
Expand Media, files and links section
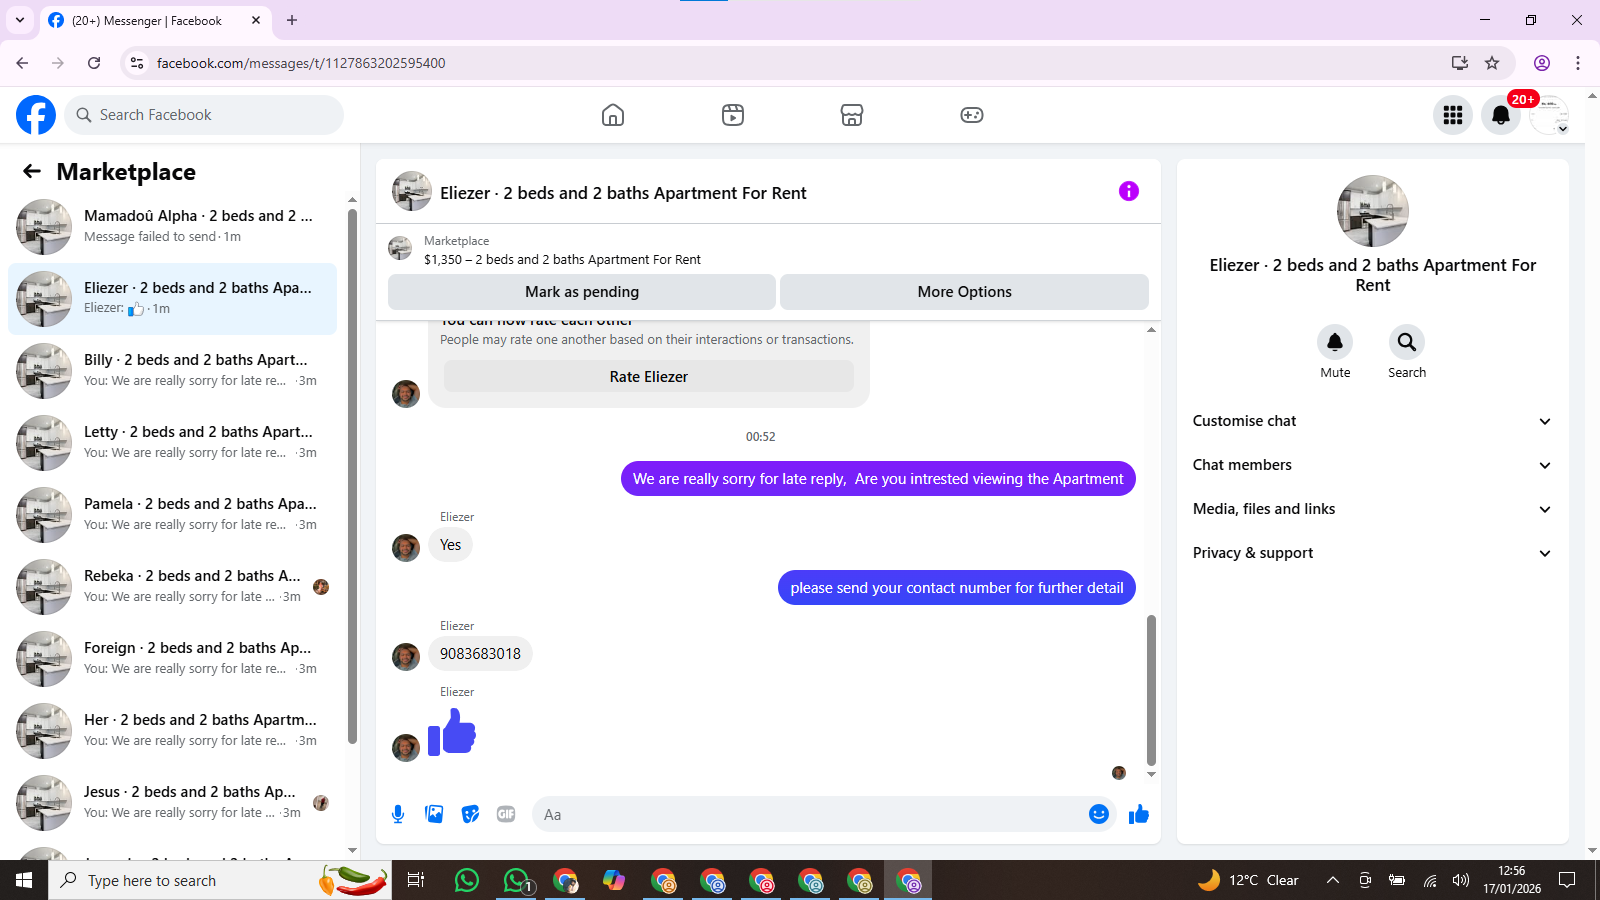1372,509
